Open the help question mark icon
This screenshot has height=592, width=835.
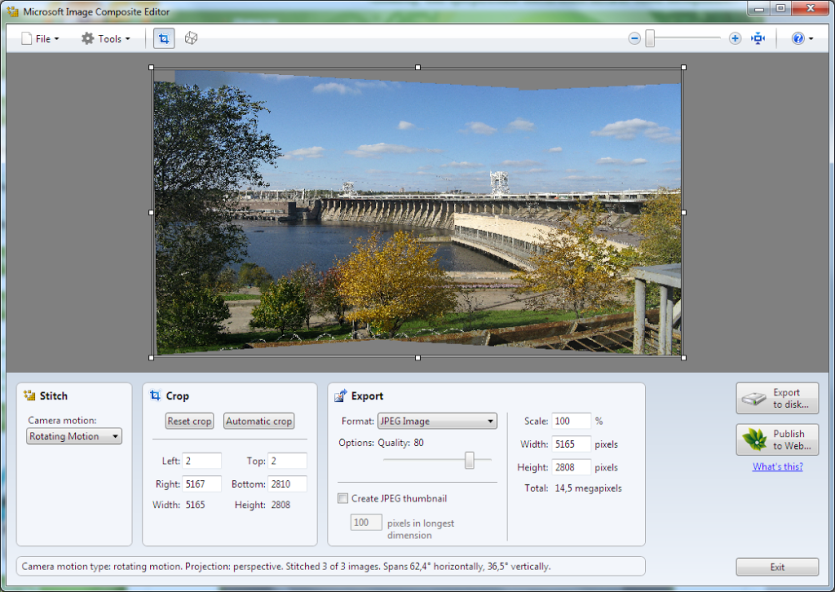click(798, 38)
